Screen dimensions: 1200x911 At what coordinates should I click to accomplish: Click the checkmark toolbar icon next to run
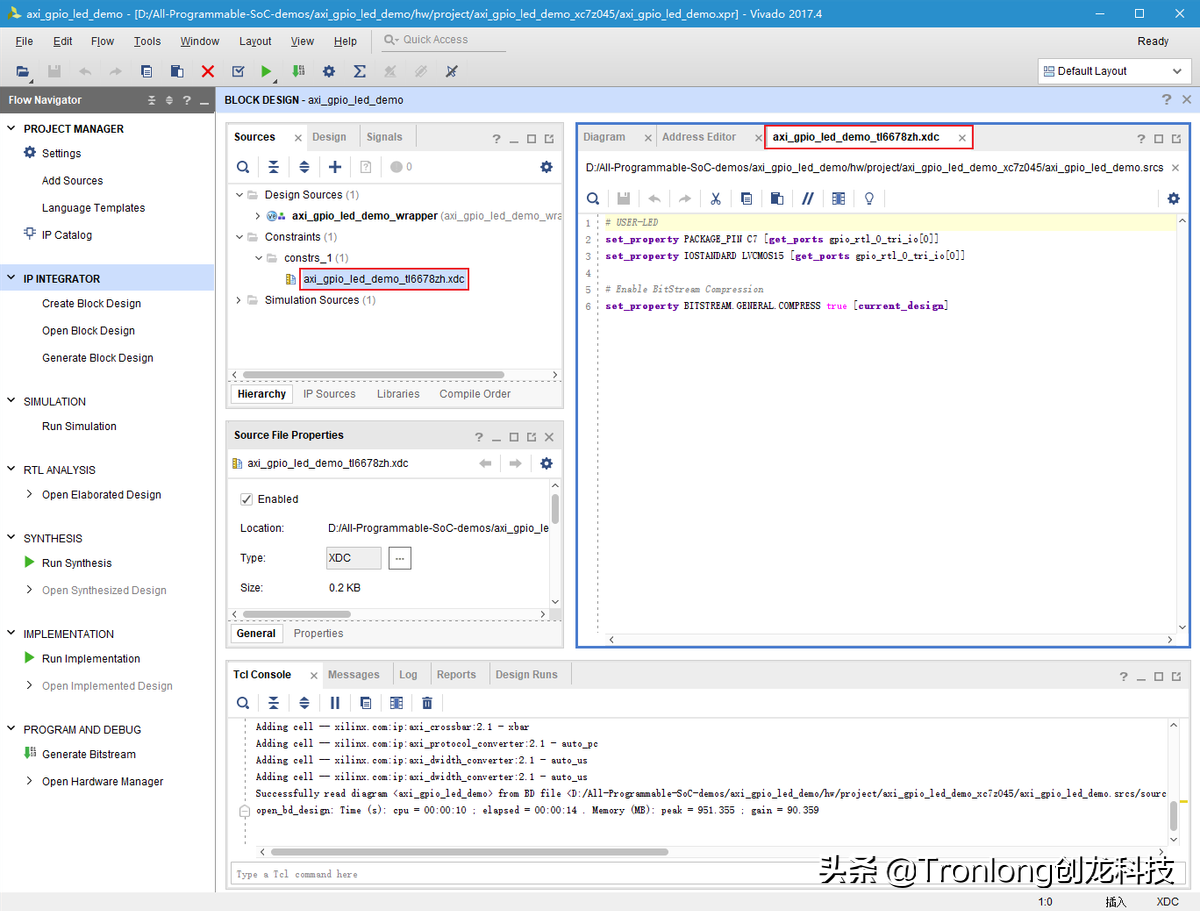point(238,71)
